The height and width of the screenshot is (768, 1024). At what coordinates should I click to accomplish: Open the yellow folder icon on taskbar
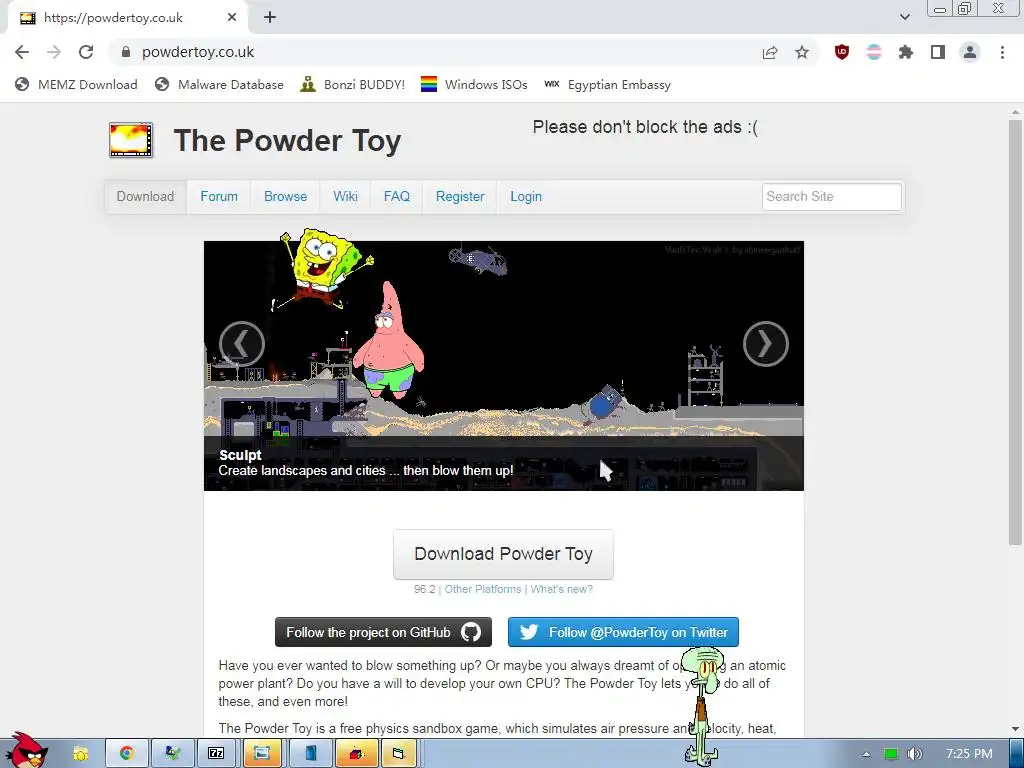80,754
